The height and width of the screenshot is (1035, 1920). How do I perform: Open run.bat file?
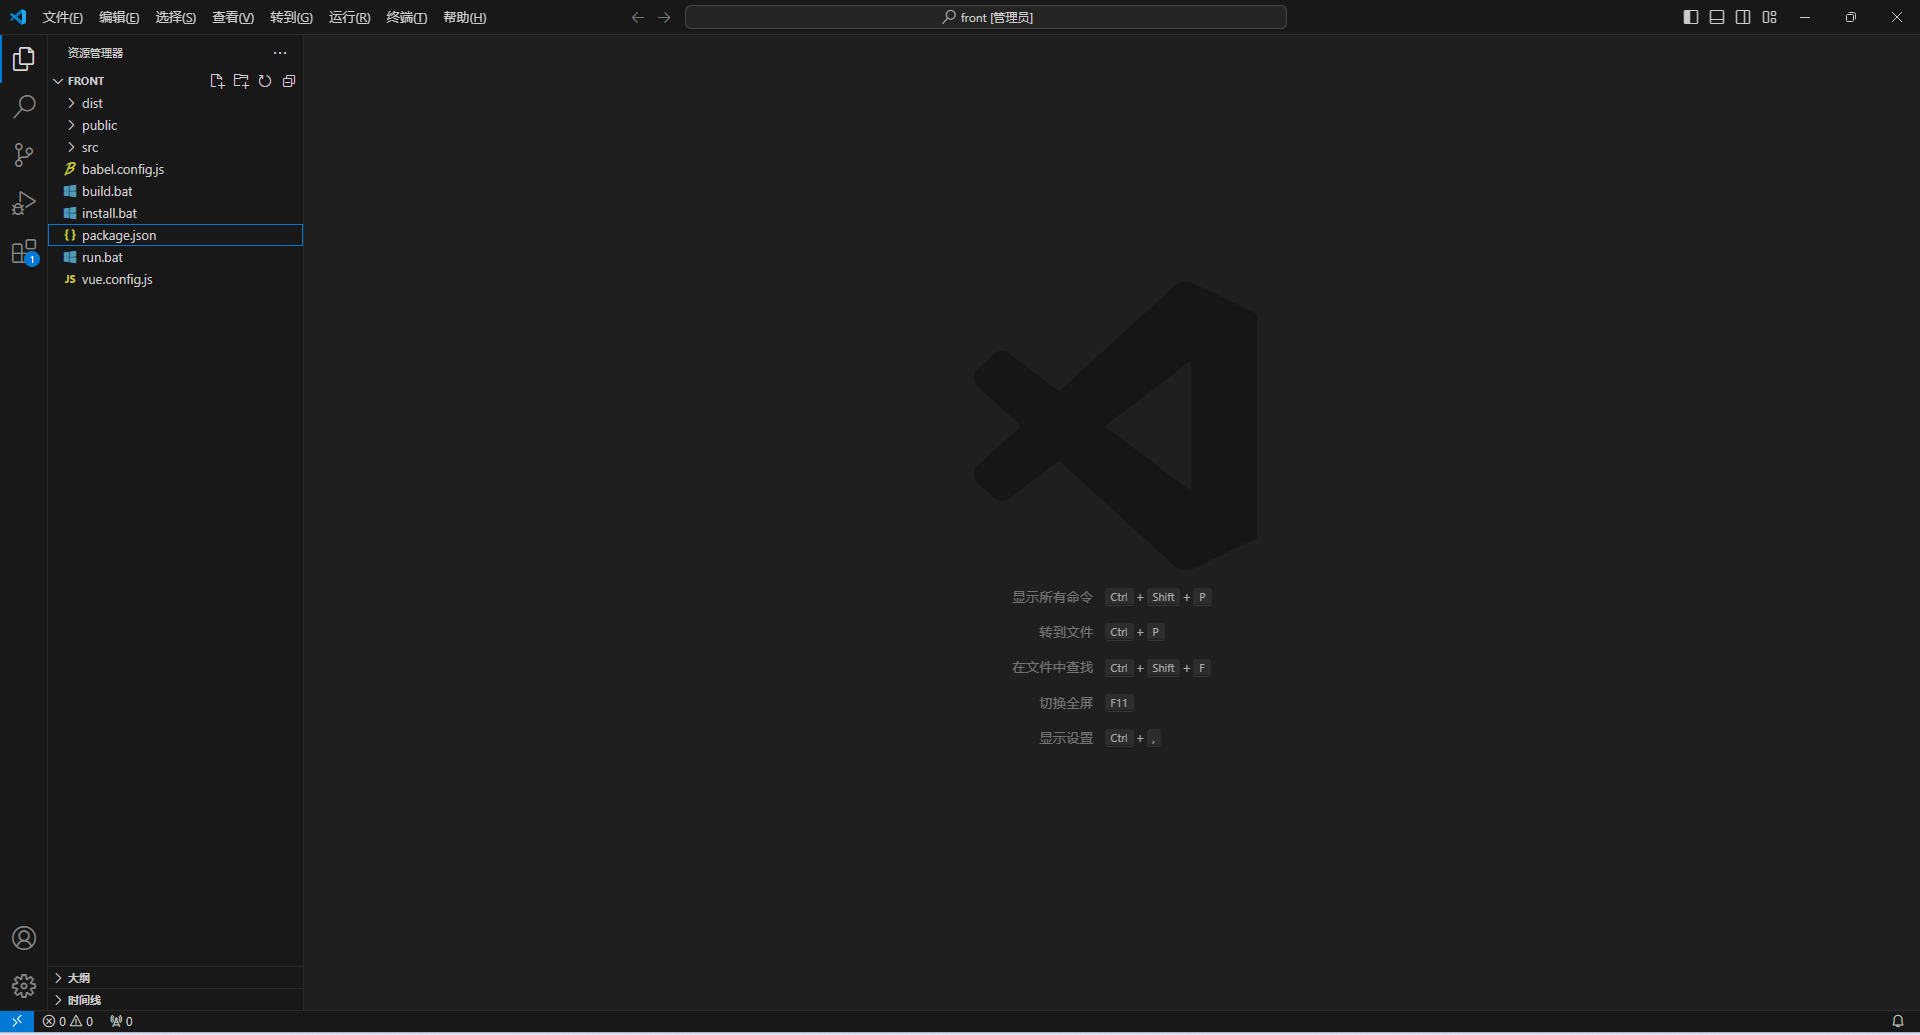point(175,257)
